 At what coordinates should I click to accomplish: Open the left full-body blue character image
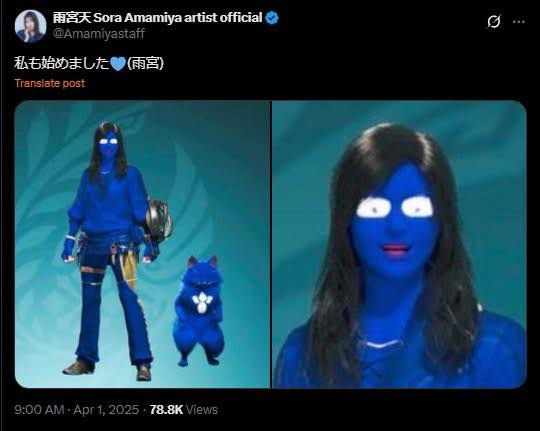143,244
